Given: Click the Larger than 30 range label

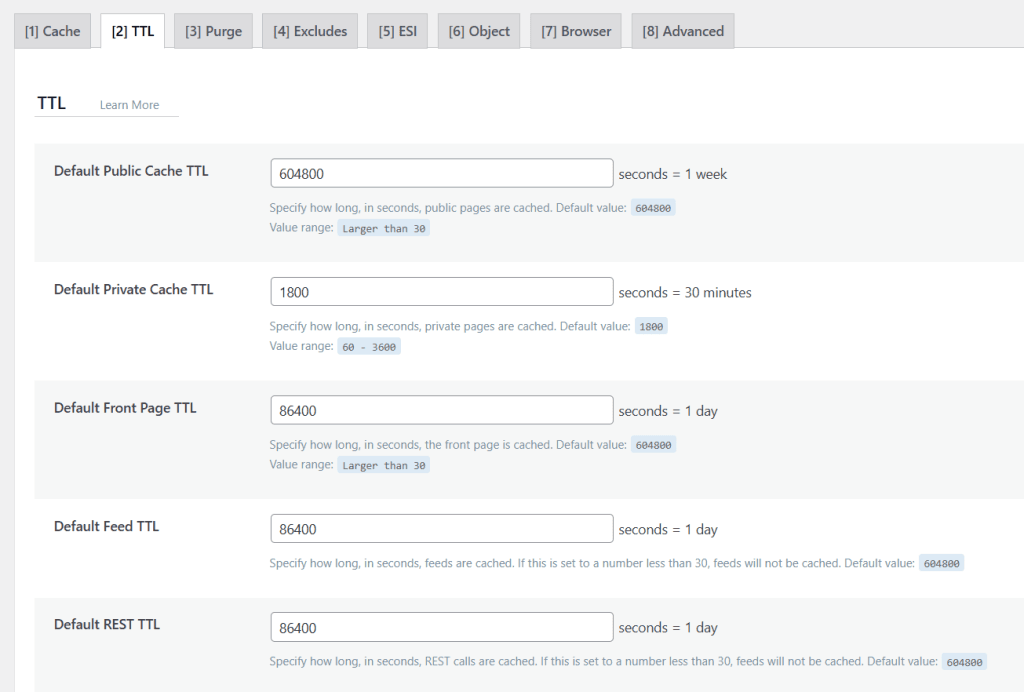Looking at the screenshot, I should tap(382, 228).
